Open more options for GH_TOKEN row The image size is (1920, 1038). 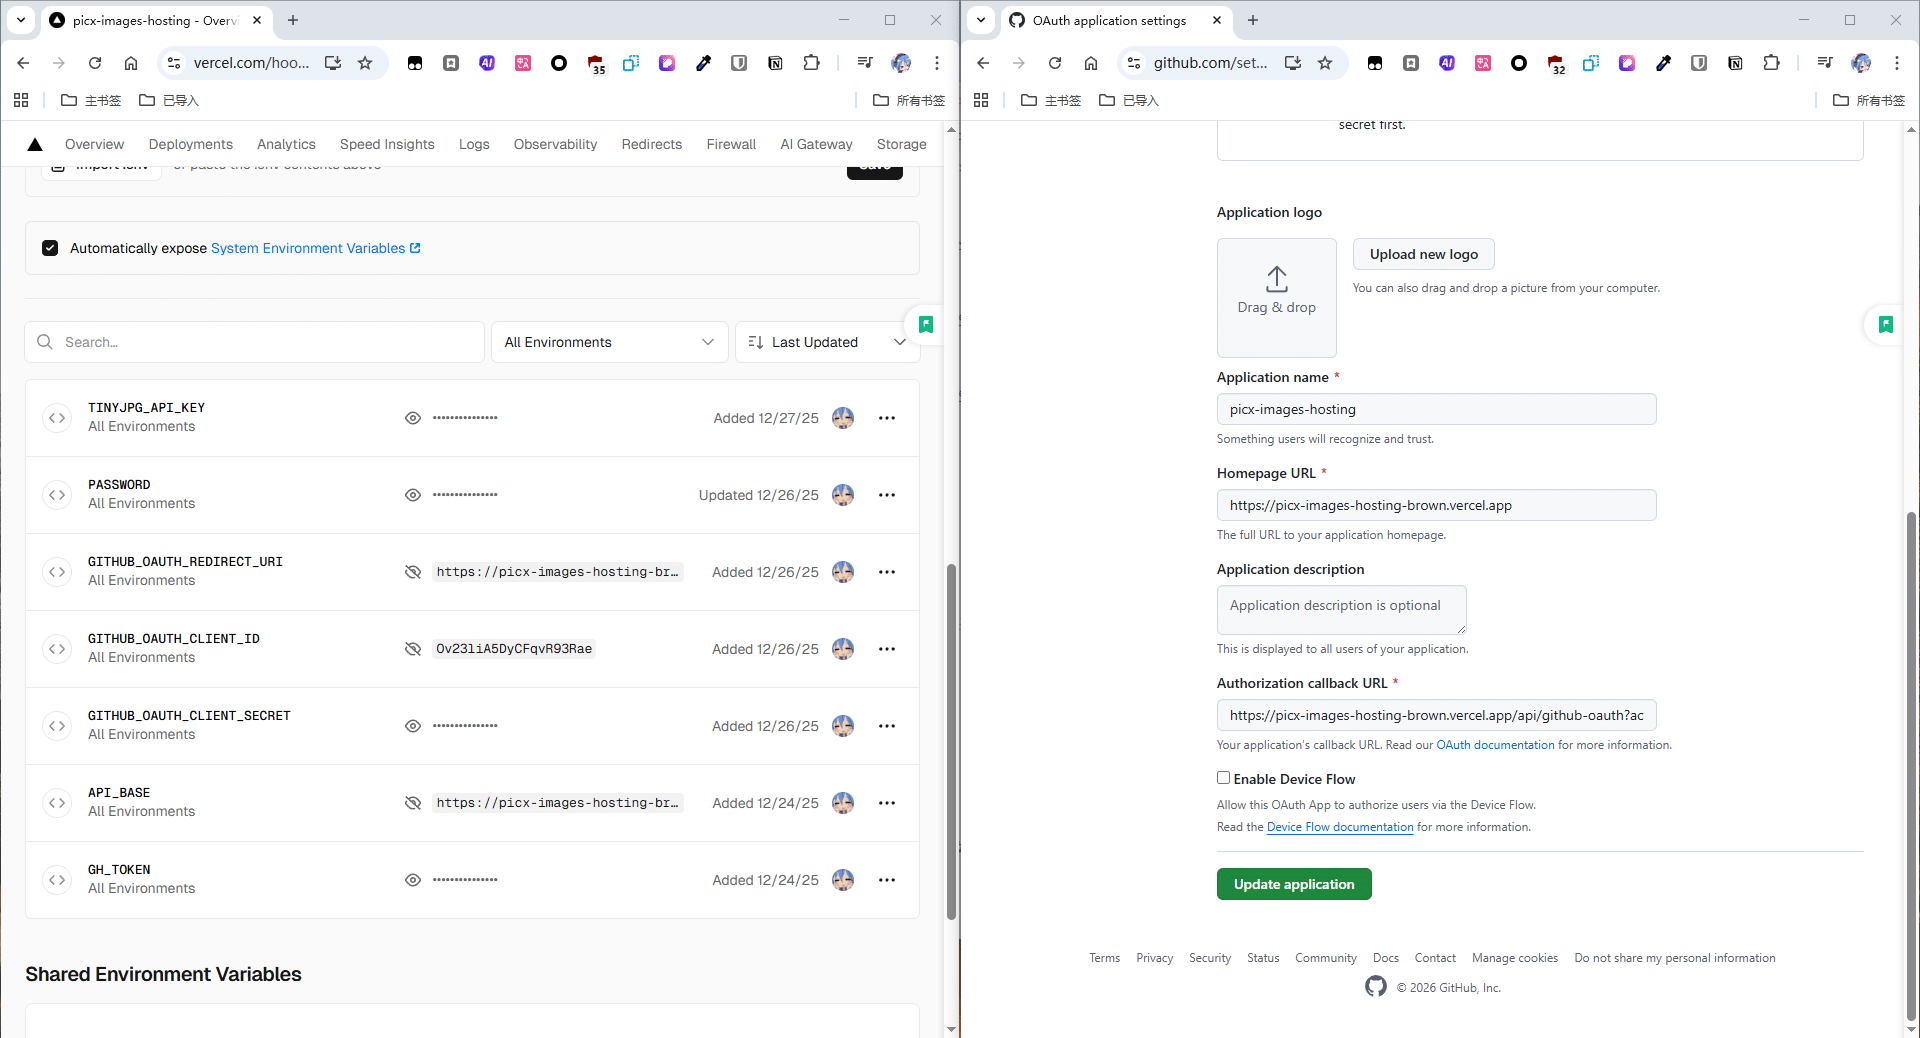[887, 880]
